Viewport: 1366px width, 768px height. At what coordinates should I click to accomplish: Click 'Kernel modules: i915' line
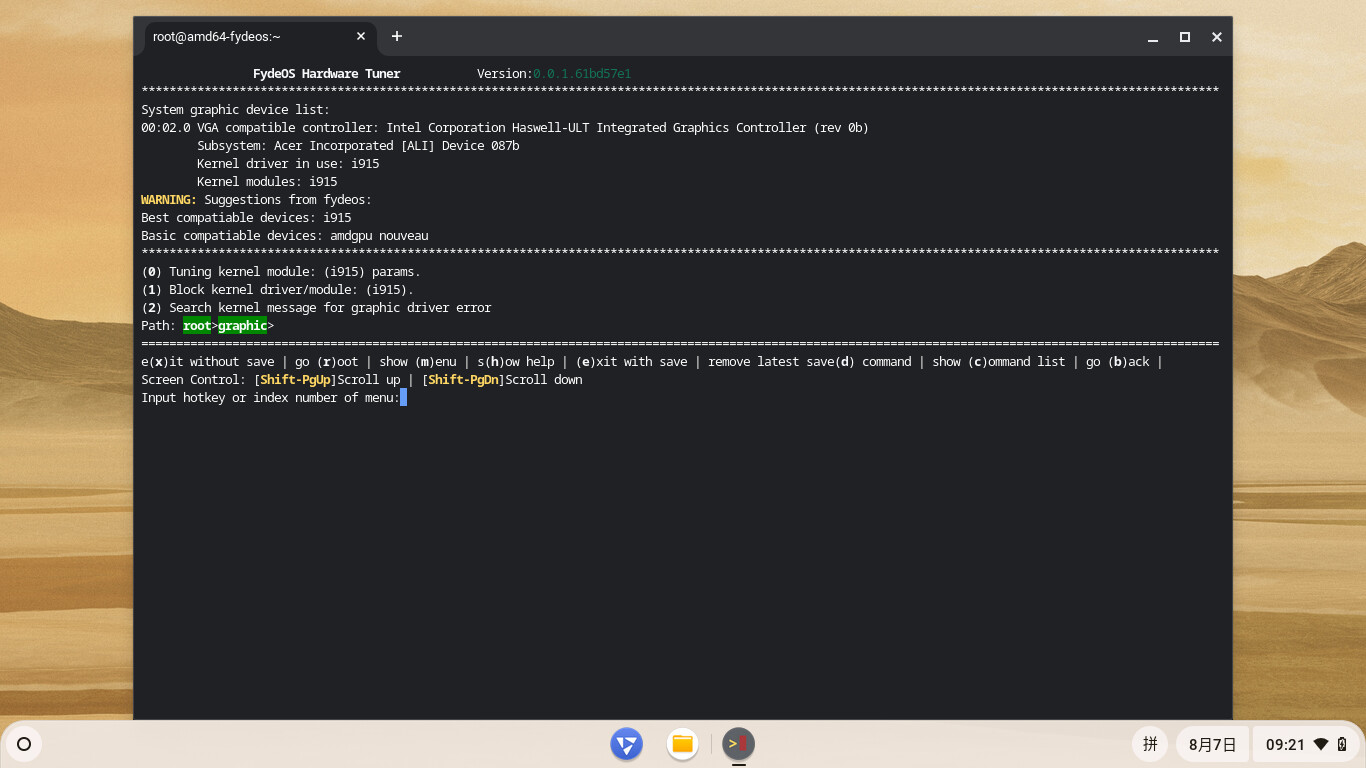(267, 182)
